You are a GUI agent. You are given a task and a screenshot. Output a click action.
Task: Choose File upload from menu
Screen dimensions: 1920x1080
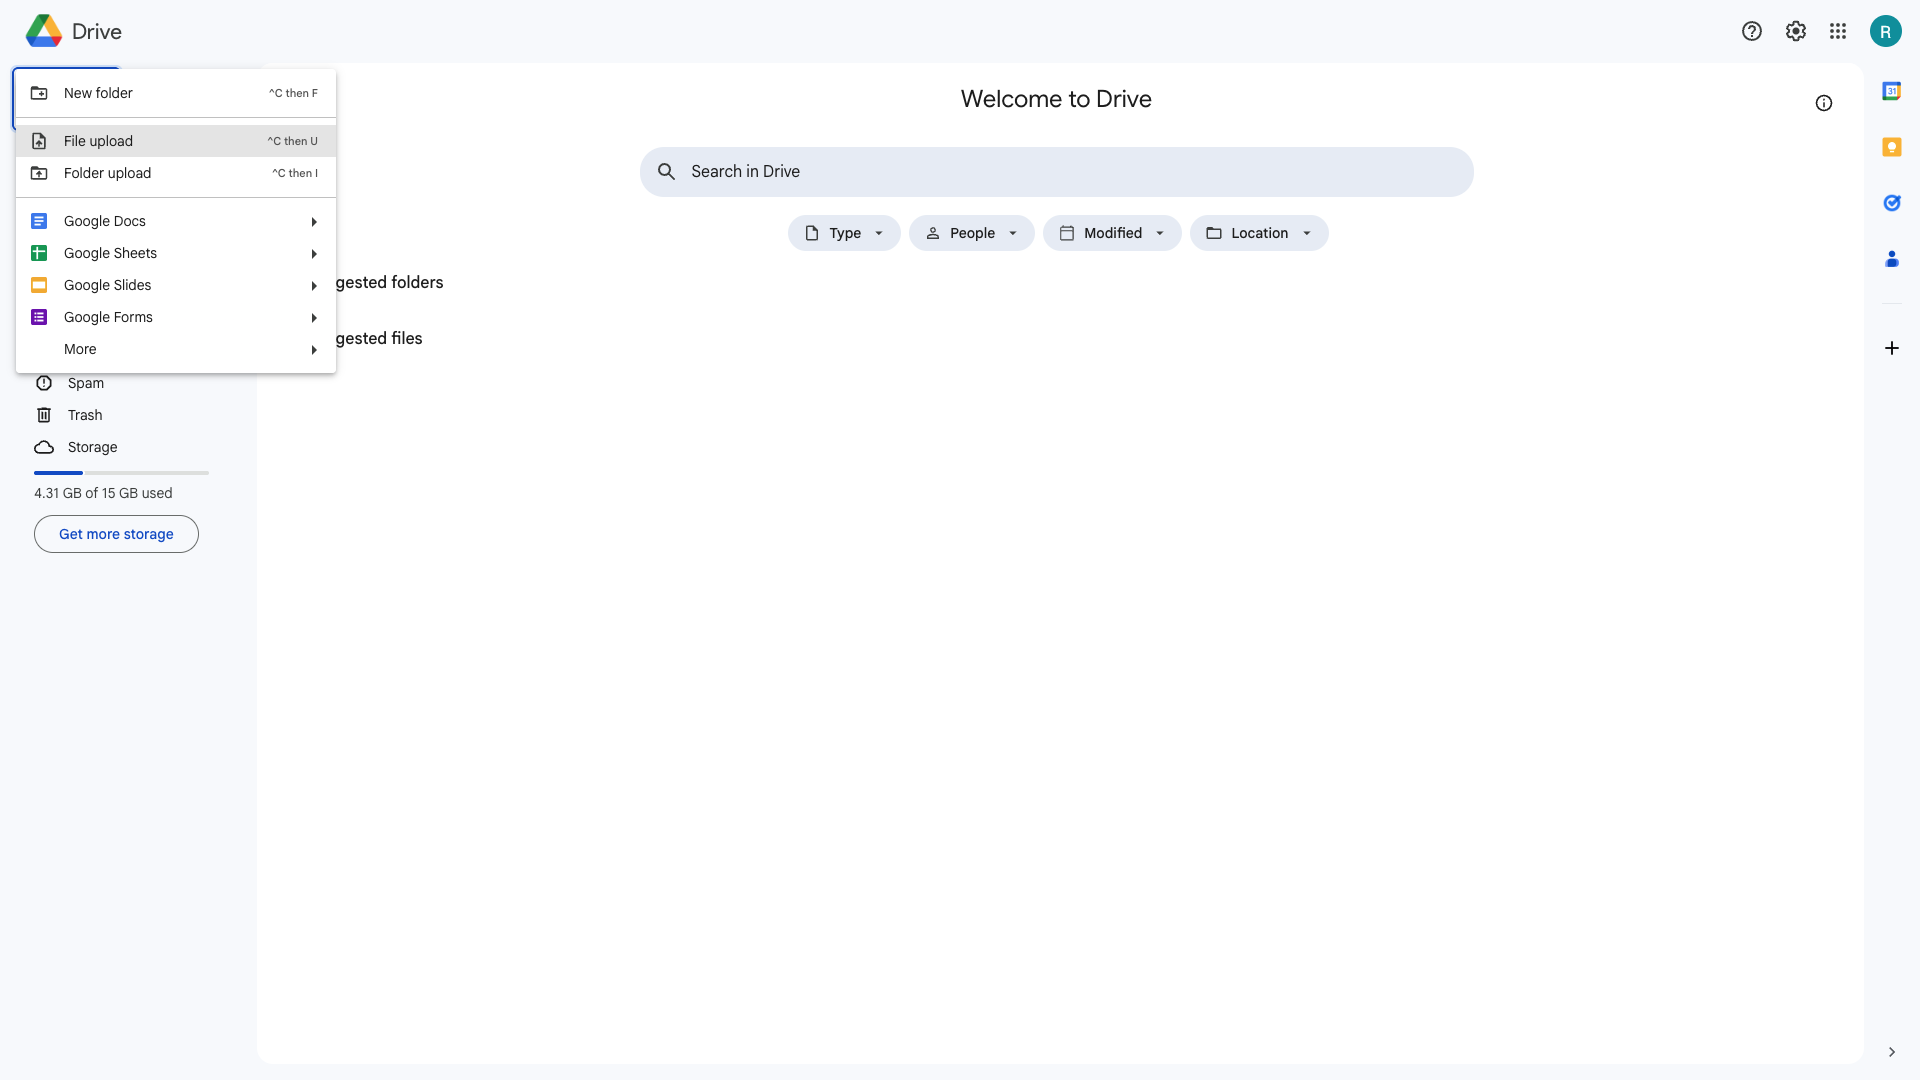[x=176, y=141]
